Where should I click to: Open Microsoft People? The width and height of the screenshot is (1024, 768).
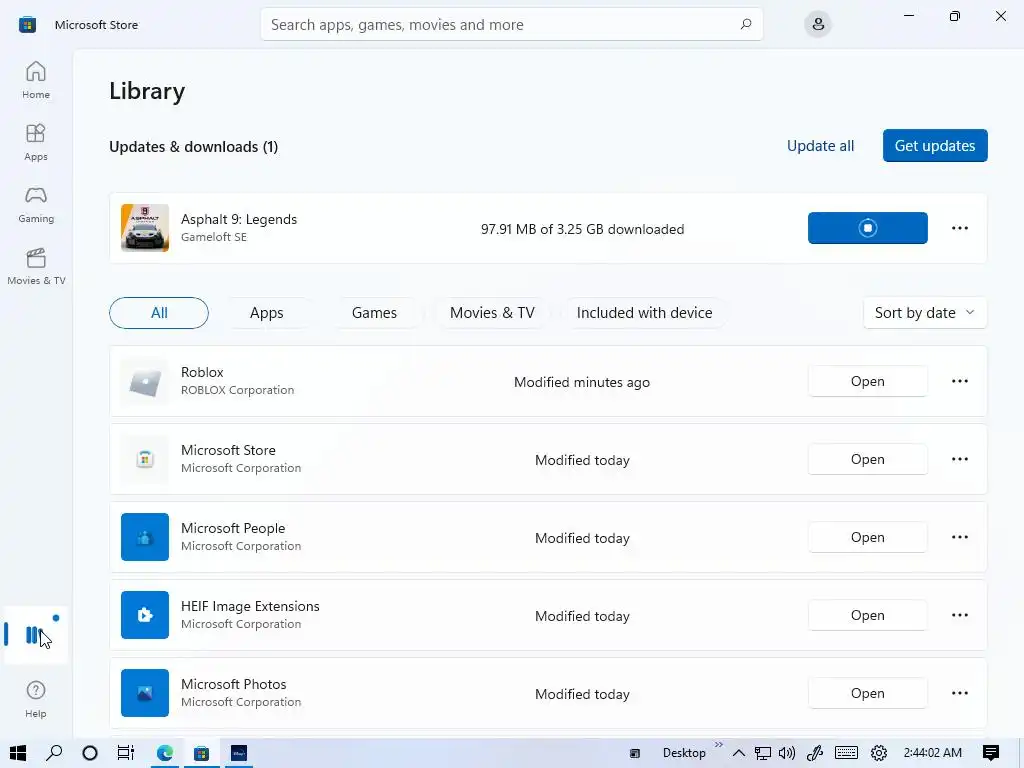867,537
